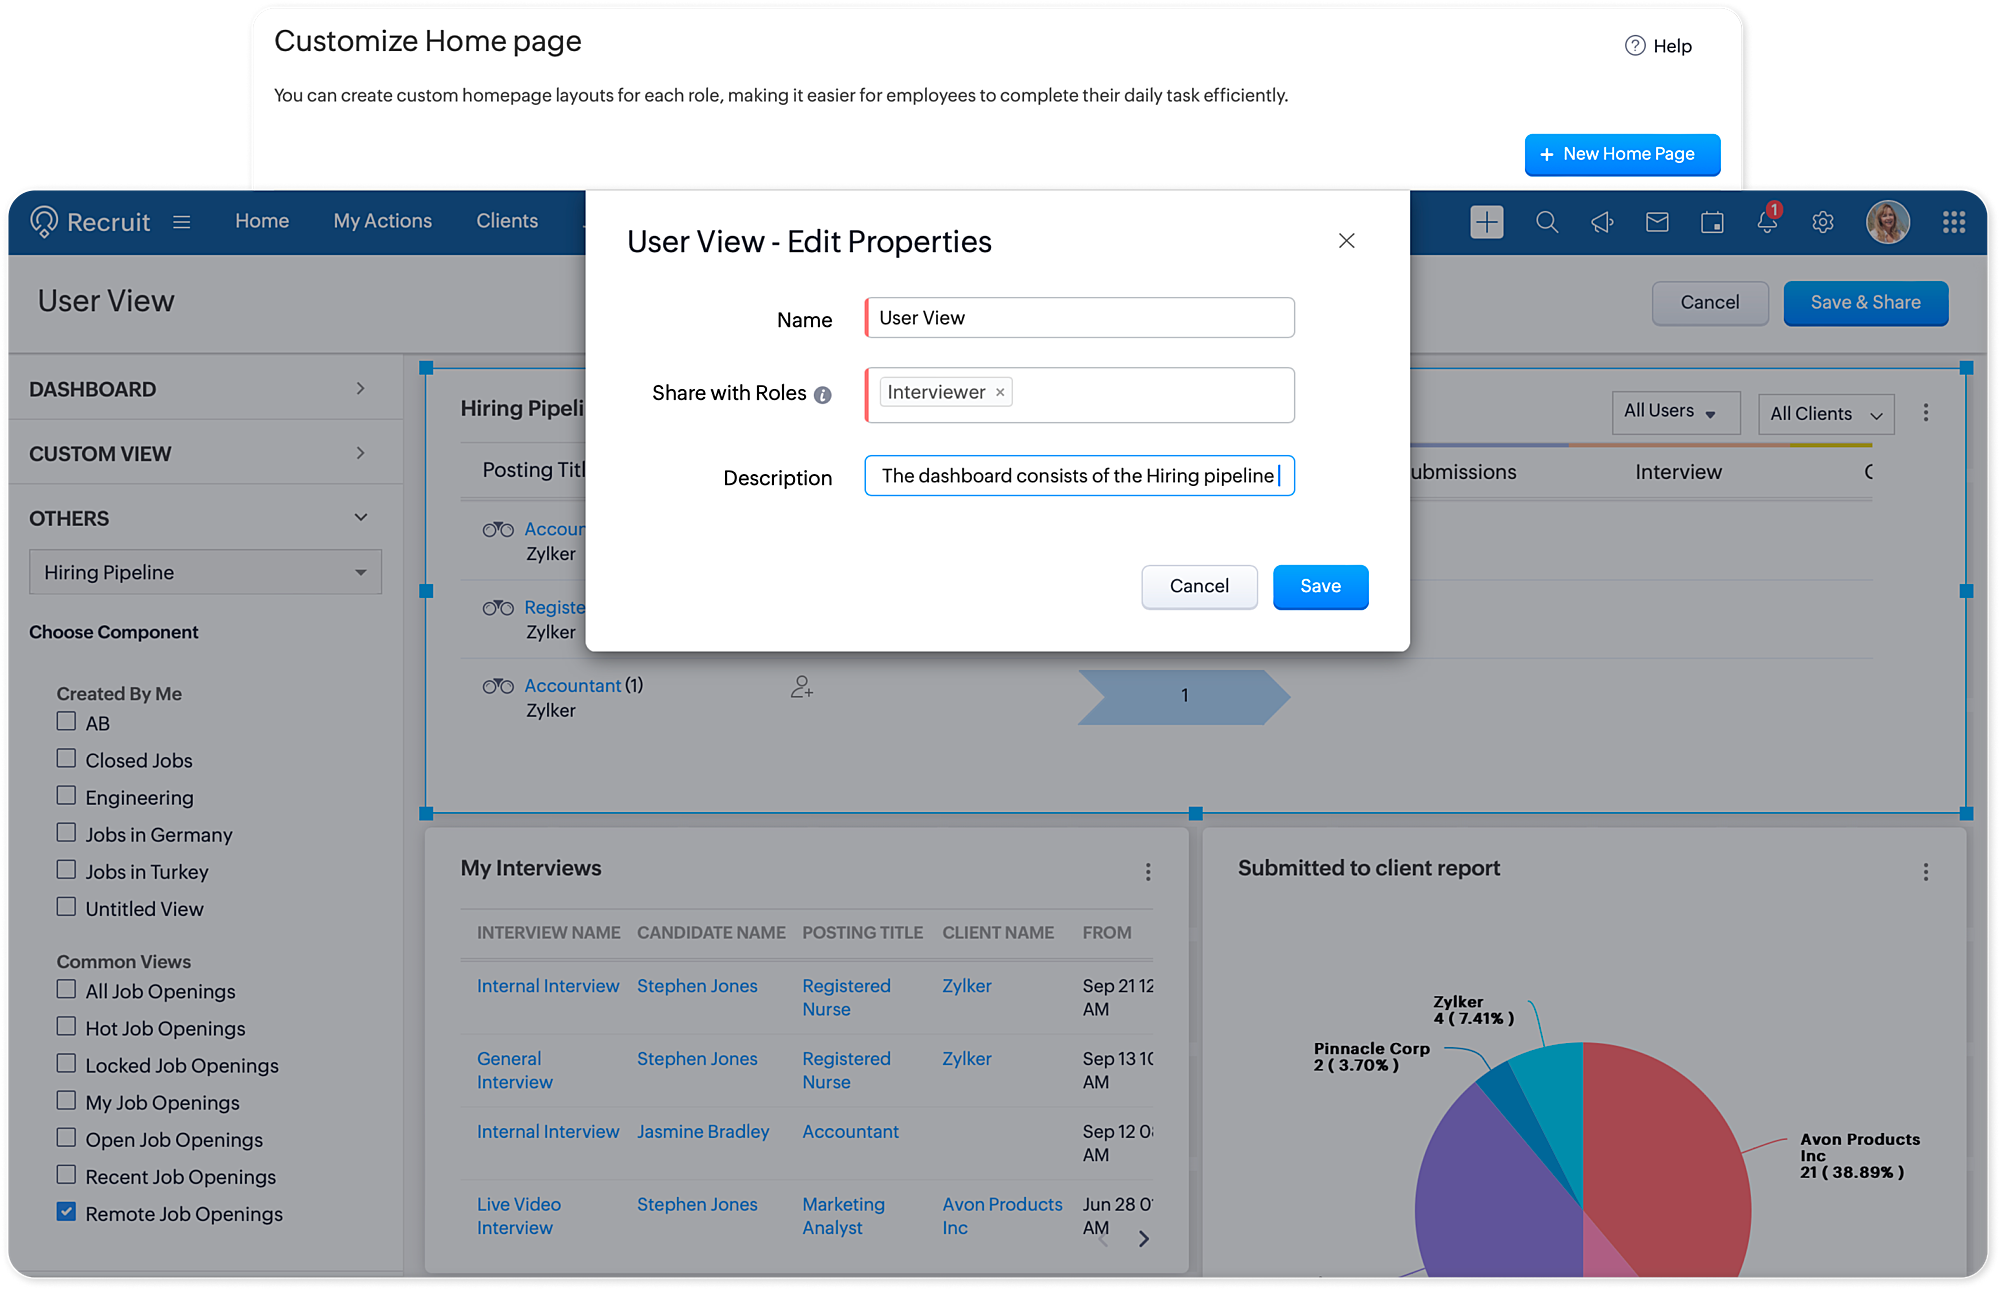Open the All Clients dropdown

click(x=1825, y=413)
